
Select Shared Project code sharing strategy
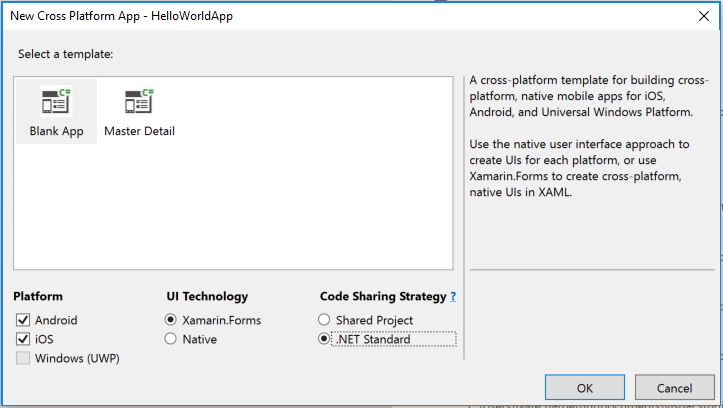point(324,321)
